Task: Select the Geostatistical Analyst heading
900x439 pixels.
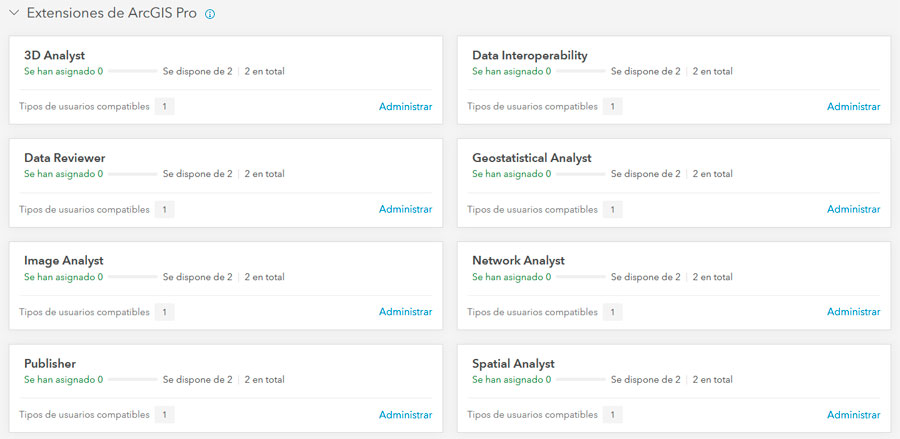Action: pyautogui.click(x=532, y=158)
